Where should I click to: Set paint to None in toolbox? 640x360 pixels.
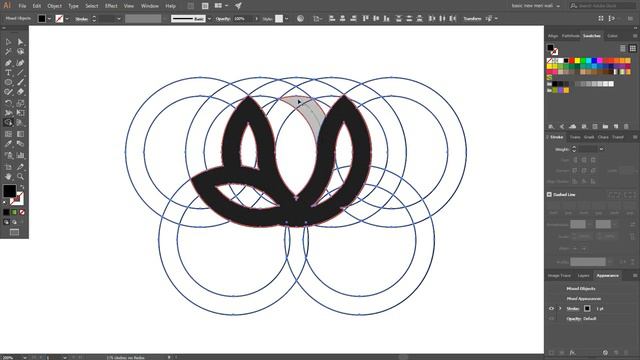(22, 212)
